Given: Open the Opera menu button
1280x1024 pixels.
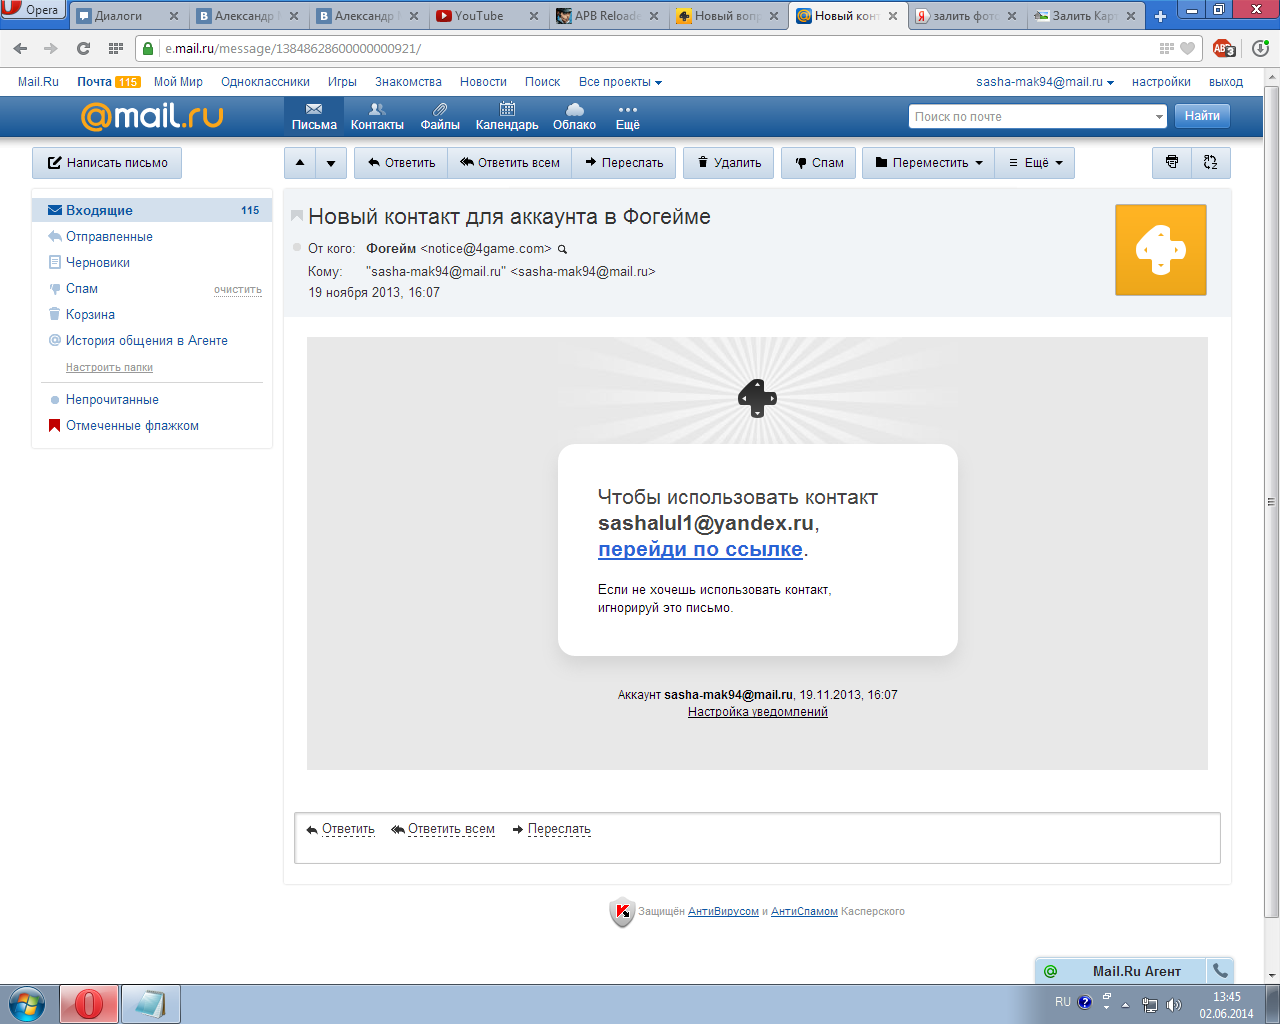Looking at the screenshot, I should (32, 10).
